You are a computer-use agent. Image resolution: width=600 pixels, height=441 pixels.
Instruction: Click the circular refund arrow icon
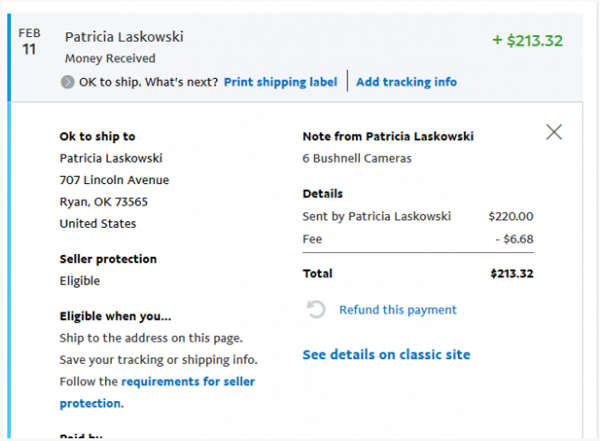coord(316,309)
